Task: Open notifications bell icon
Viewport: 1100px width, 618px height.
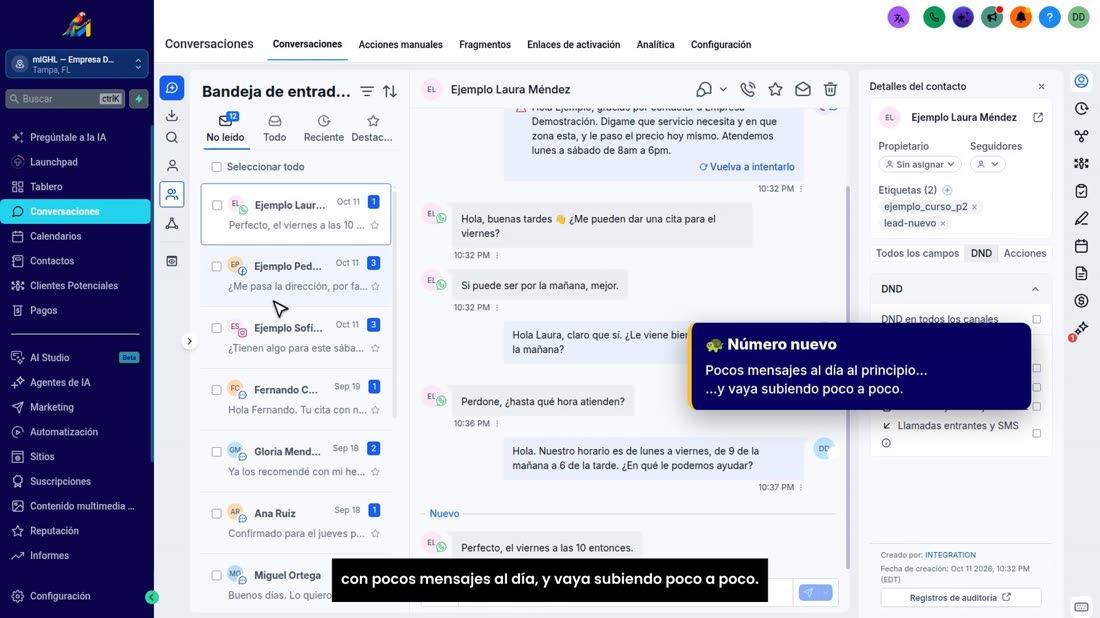Action: tap(1021, 18)
